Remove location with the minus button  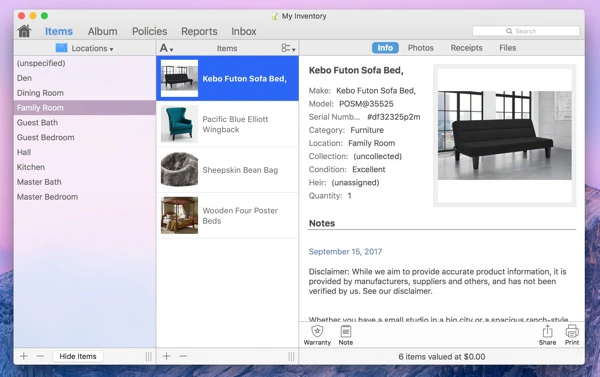coord(40,356)
